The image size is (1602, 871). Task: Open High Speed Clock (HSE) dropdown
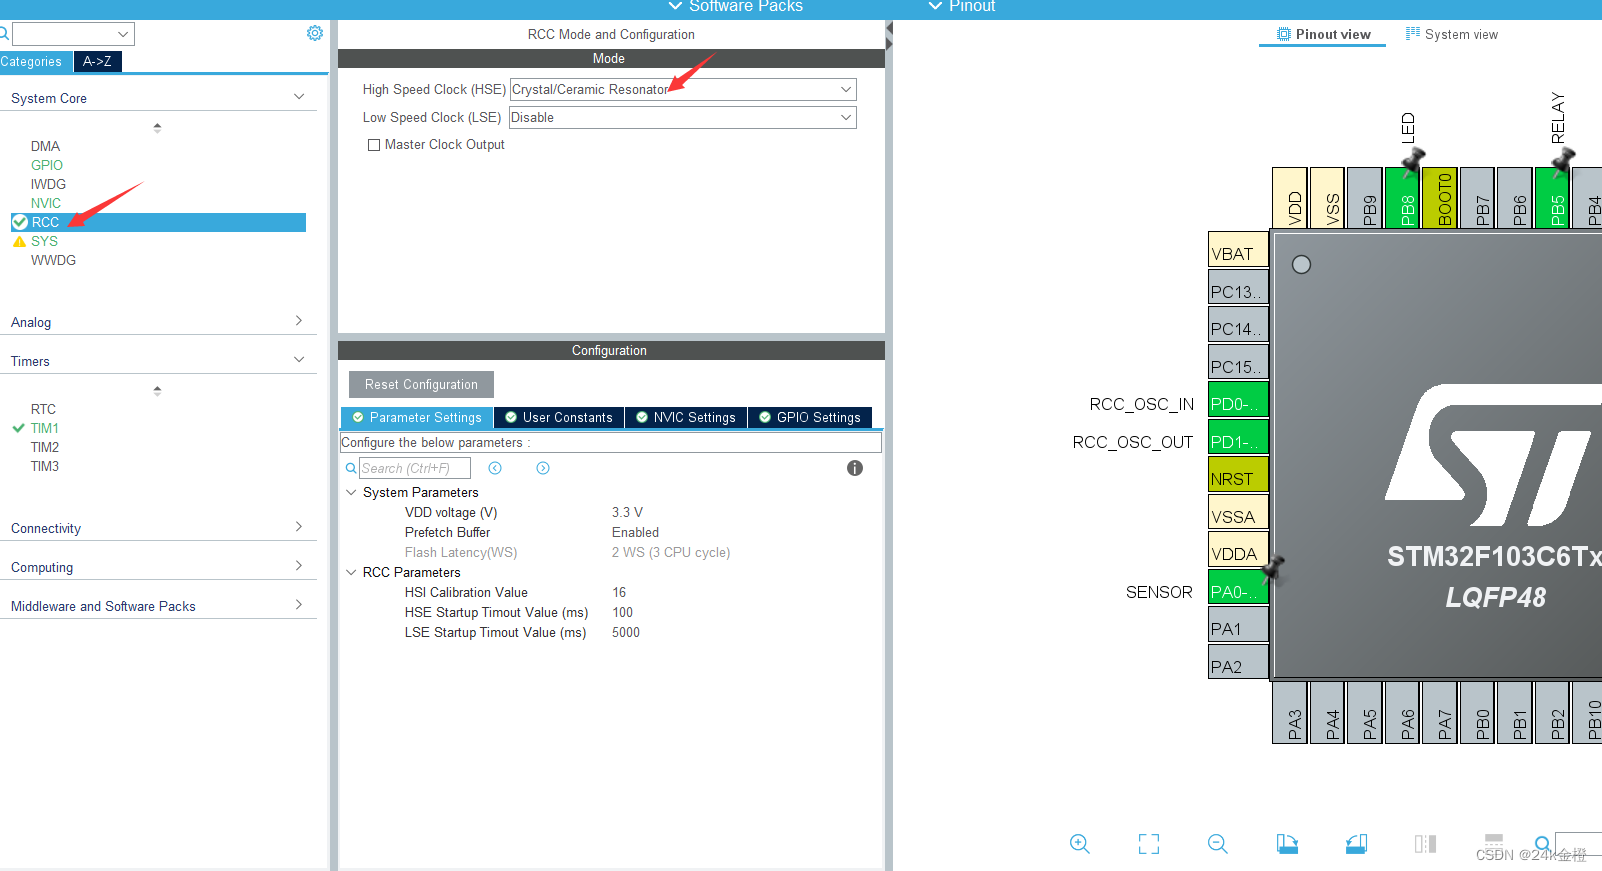(683, 89)
